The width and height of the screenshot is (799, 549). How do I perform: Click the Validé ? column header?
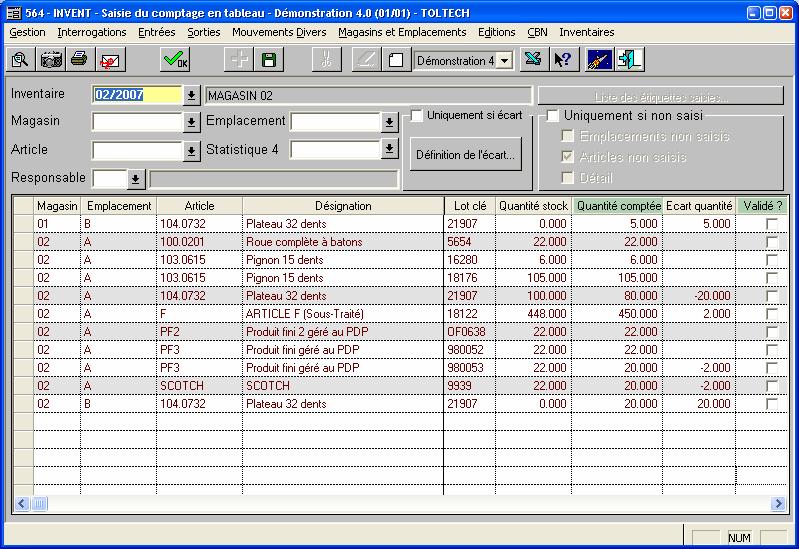(x=762, y=206)
